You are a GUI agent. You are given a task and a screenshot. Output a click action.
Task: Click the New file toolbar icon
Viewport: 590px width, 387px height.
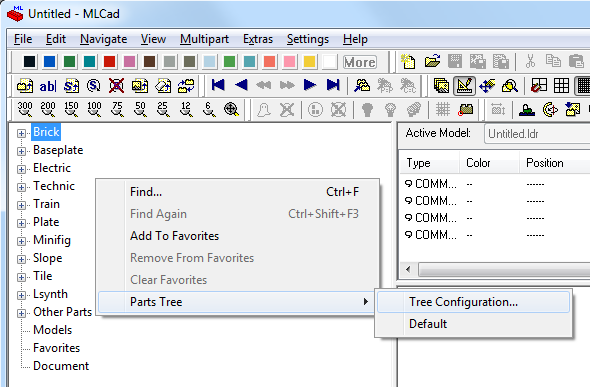[408, 62]
